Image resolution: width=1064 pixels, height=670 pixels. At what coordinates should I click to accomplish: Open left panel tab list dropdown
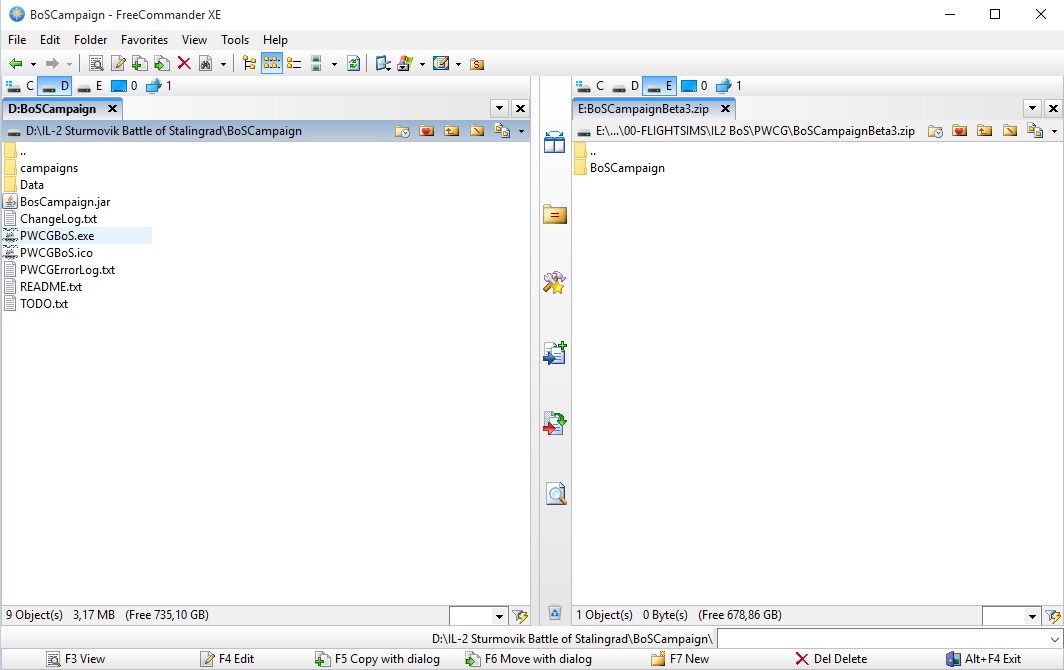[499, 109]
